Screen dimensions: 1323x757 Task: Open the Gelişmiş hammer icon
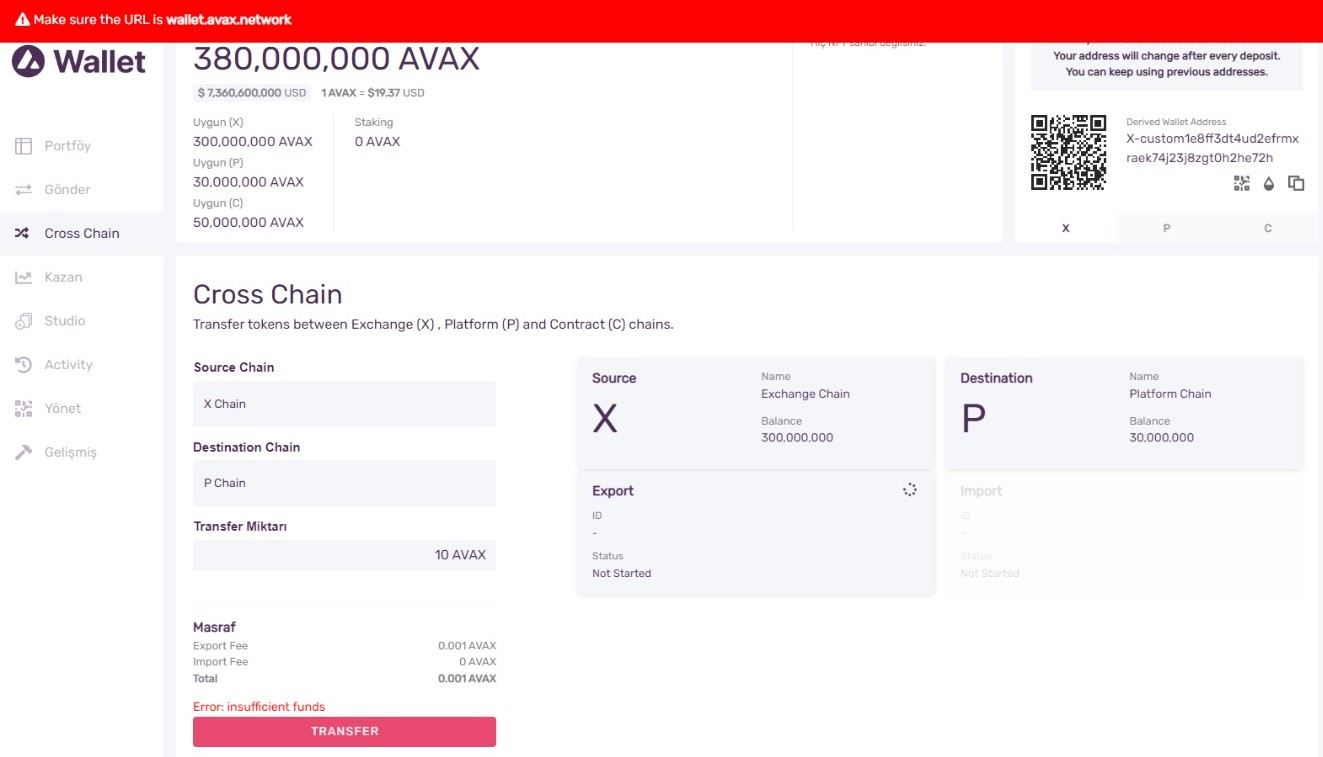point(24,452)
